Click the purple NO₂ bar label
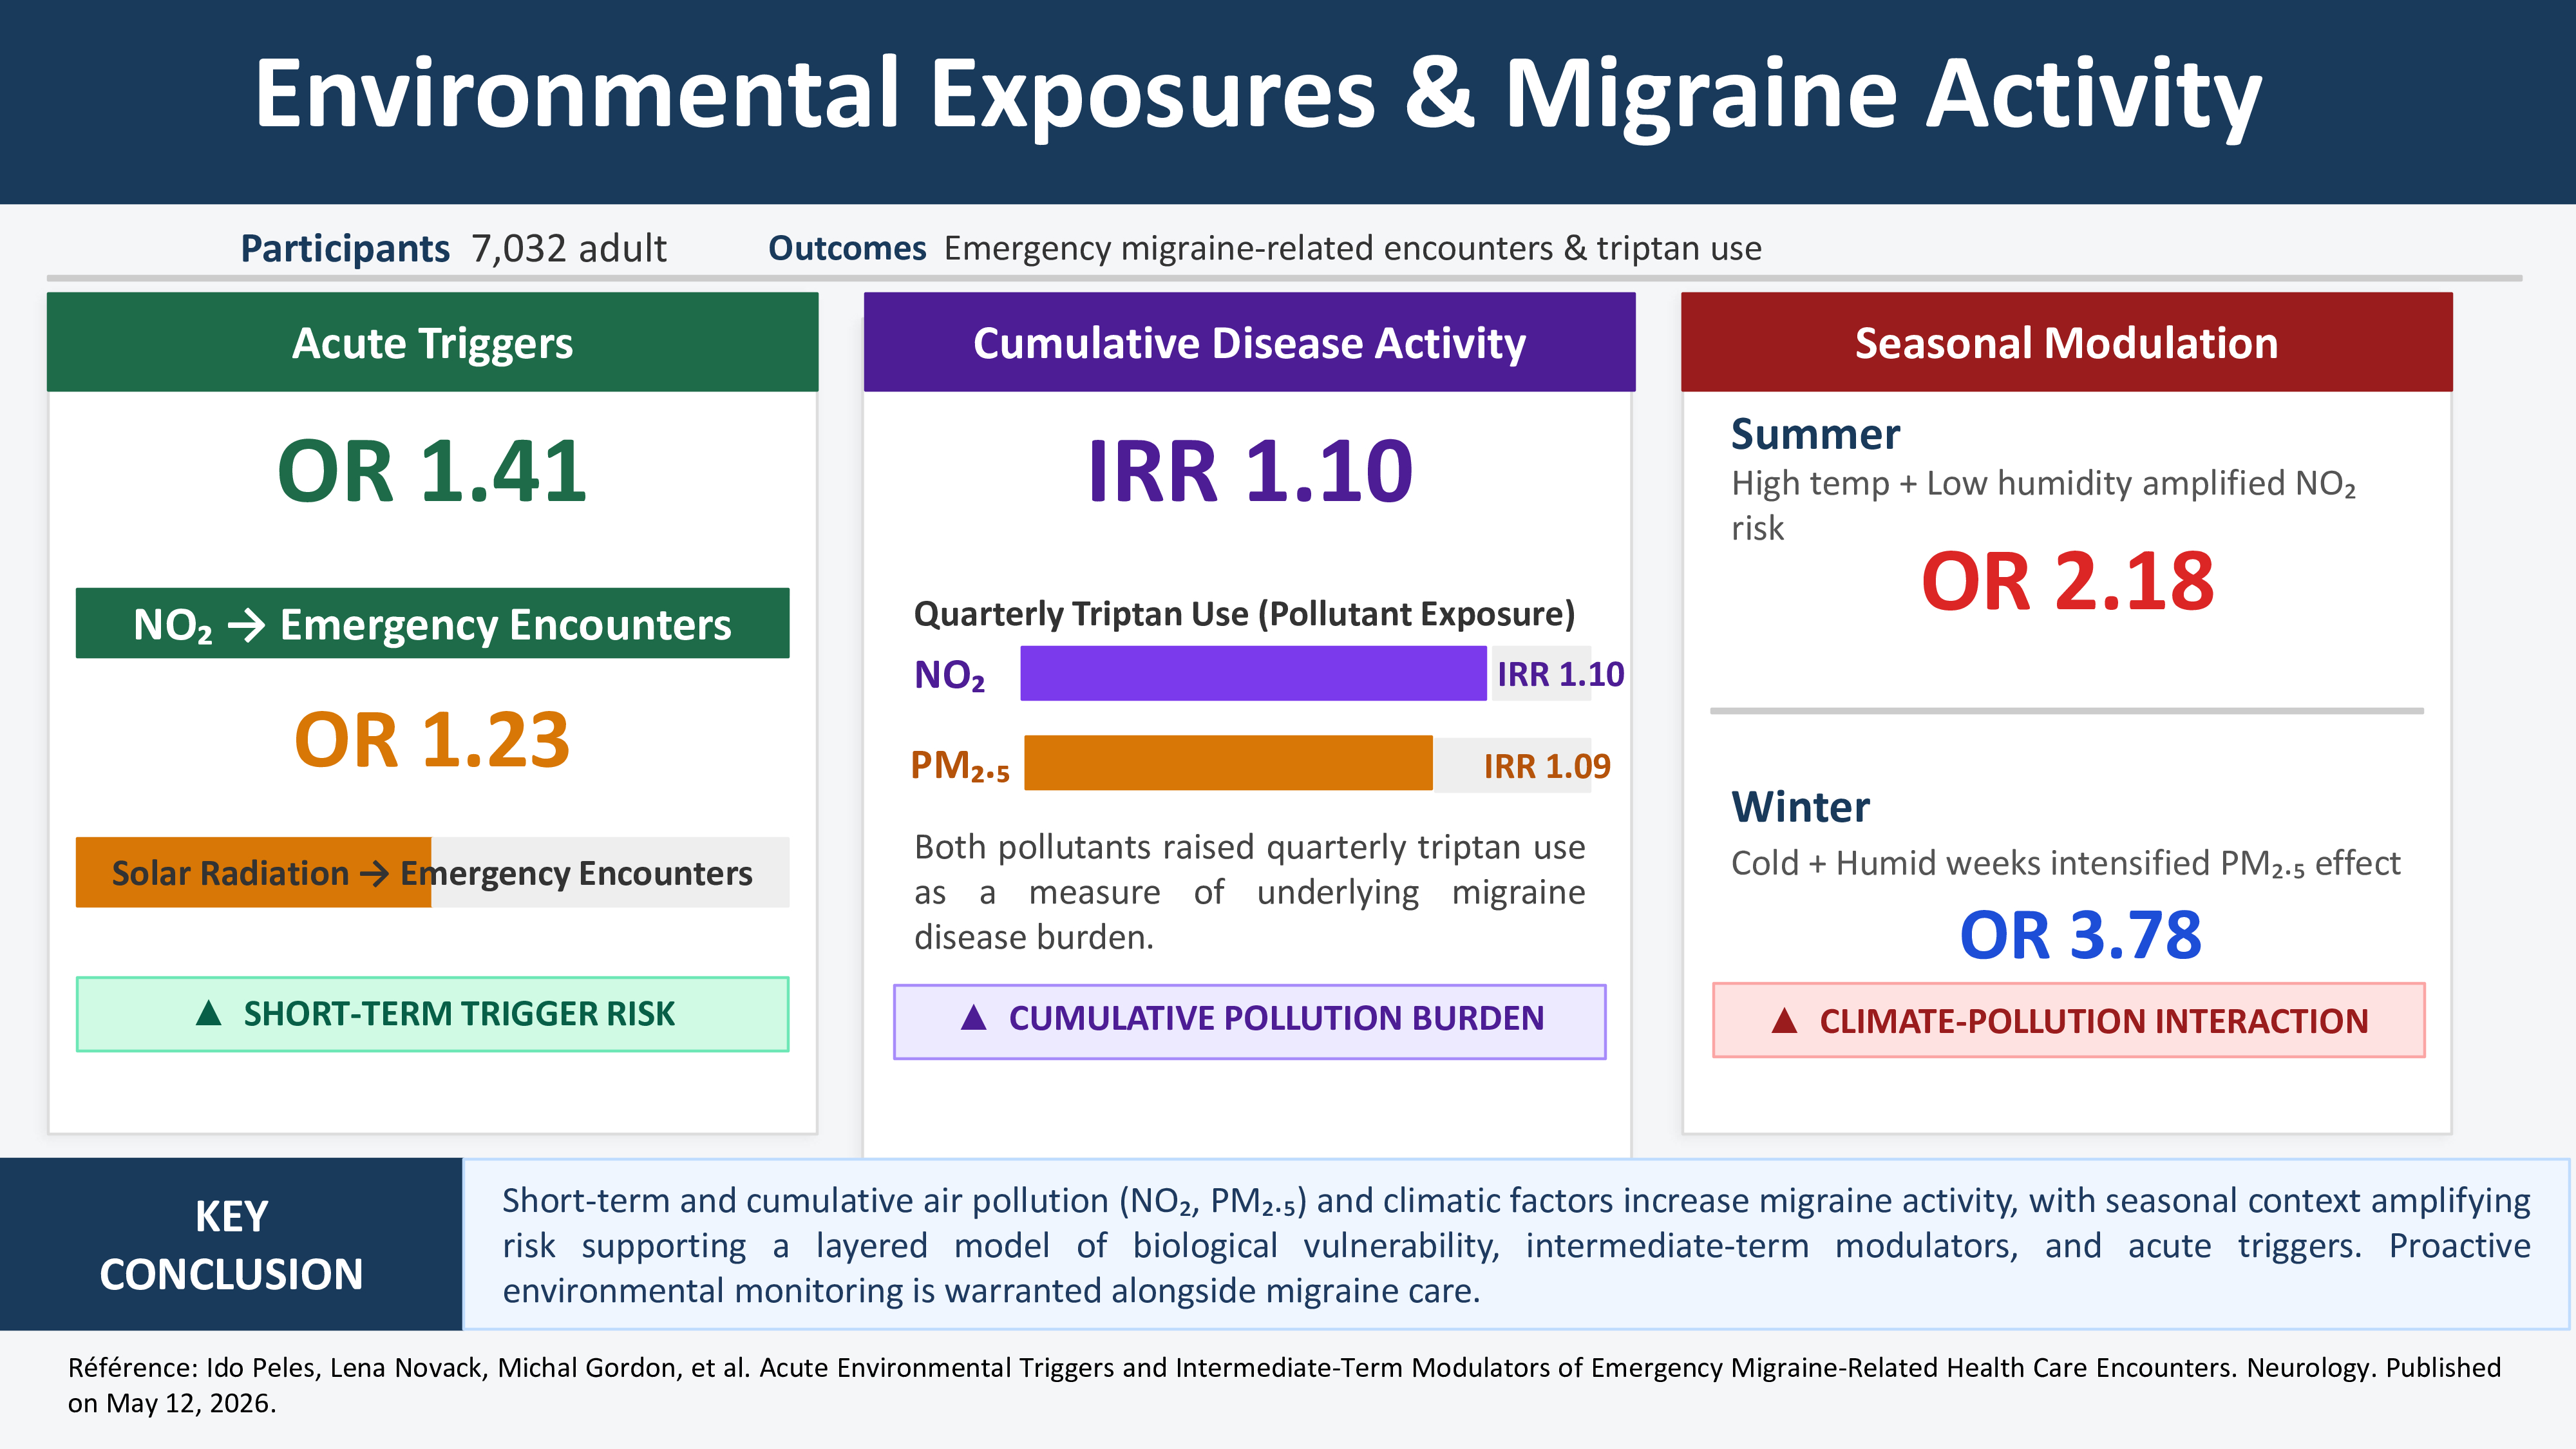 tap(949, 675)
